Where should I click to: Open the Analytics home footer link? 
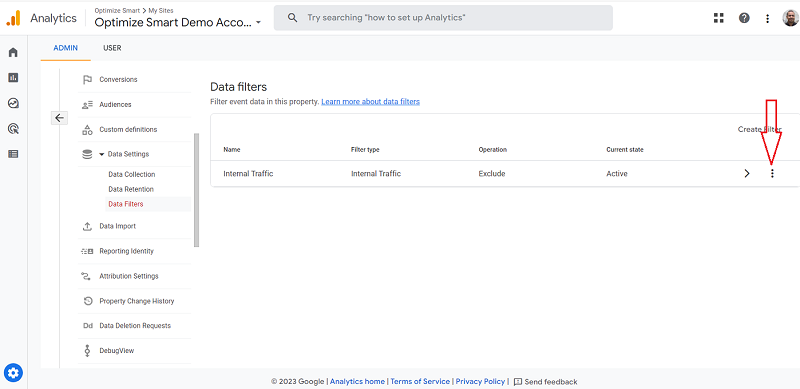357,382
